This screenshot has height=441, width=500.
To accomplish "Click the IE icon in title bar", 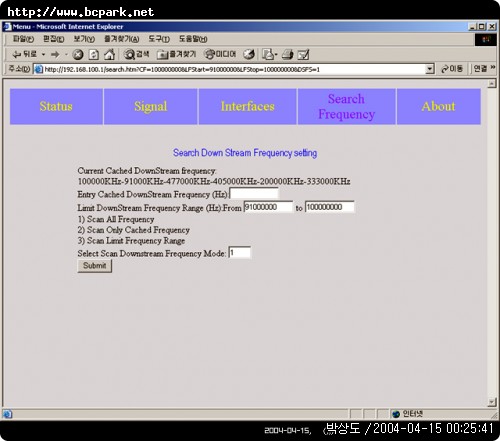I will (x=7, y=27).
